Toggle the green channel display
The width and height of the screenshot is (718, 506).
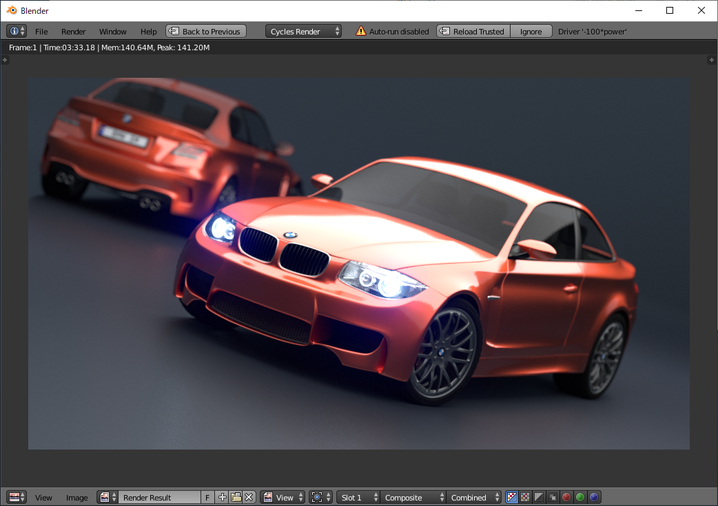point(580,497)
